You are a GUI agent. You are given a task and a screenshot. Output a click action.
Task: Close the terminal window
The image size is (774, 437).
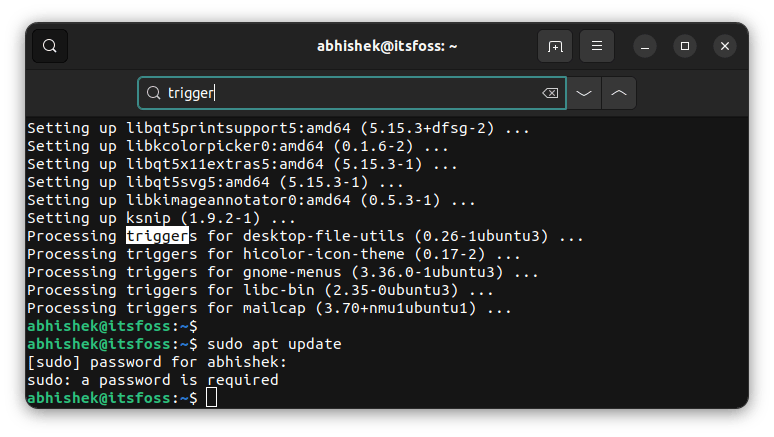coord(725,46)
